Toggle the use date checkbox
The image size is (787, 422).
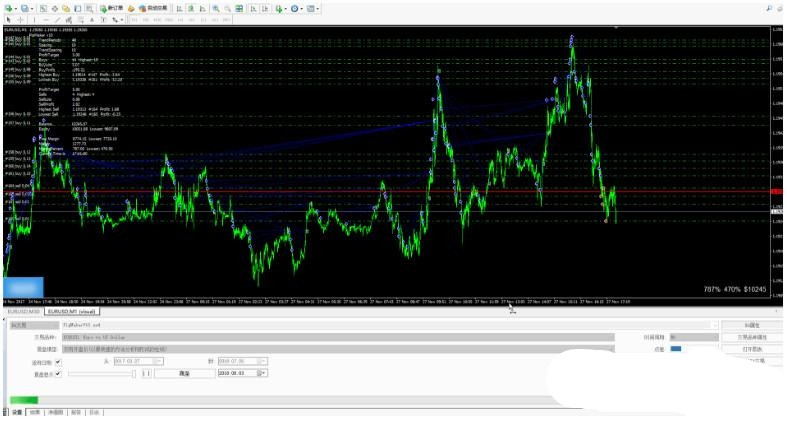pyautogui.click(x=57, y=360)
